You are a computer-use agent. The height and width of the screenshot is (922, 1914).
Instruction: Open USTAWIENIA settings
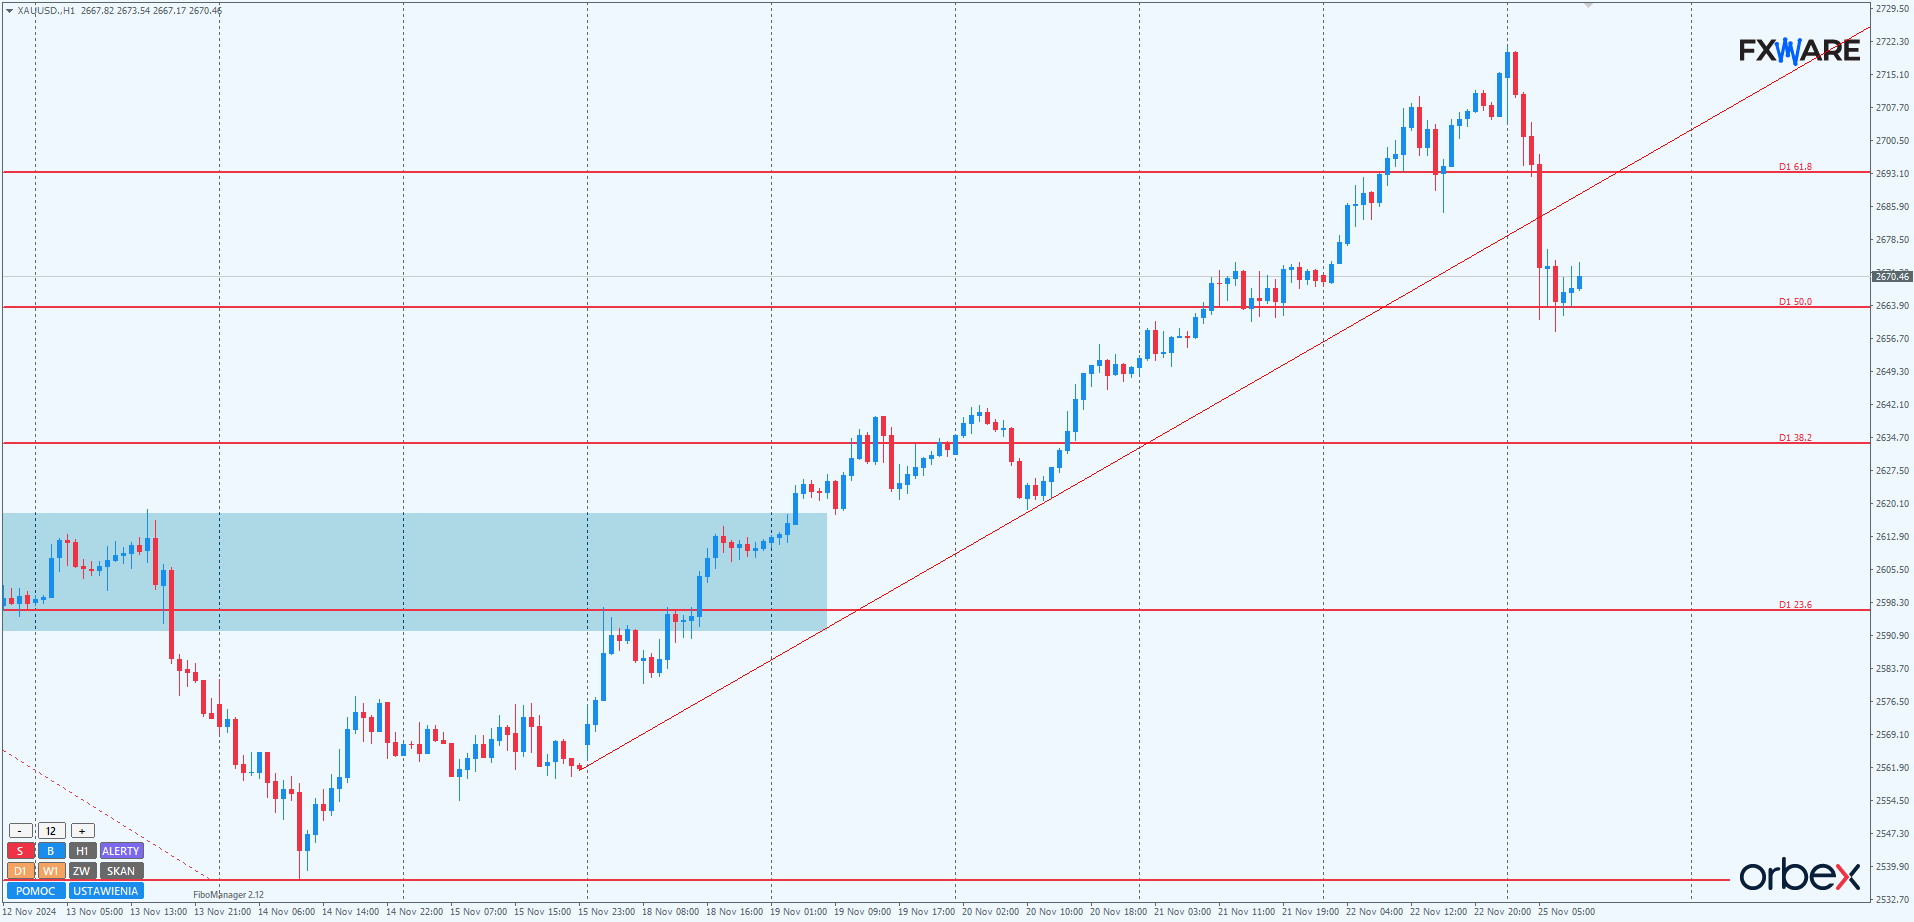click(x=106, y=891)
